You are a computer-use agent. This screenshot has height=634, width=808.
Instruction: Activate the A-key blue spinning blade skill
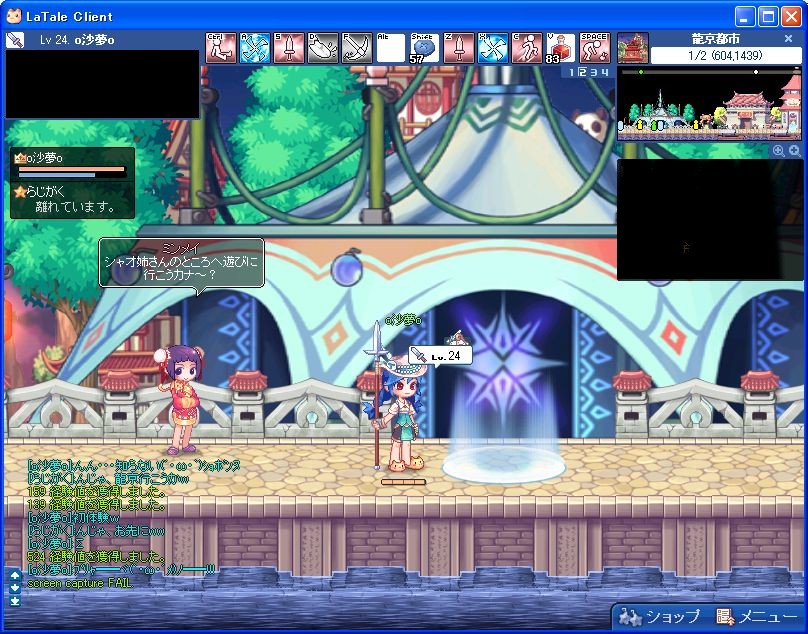pyautogui.click(x=255, y=48)
